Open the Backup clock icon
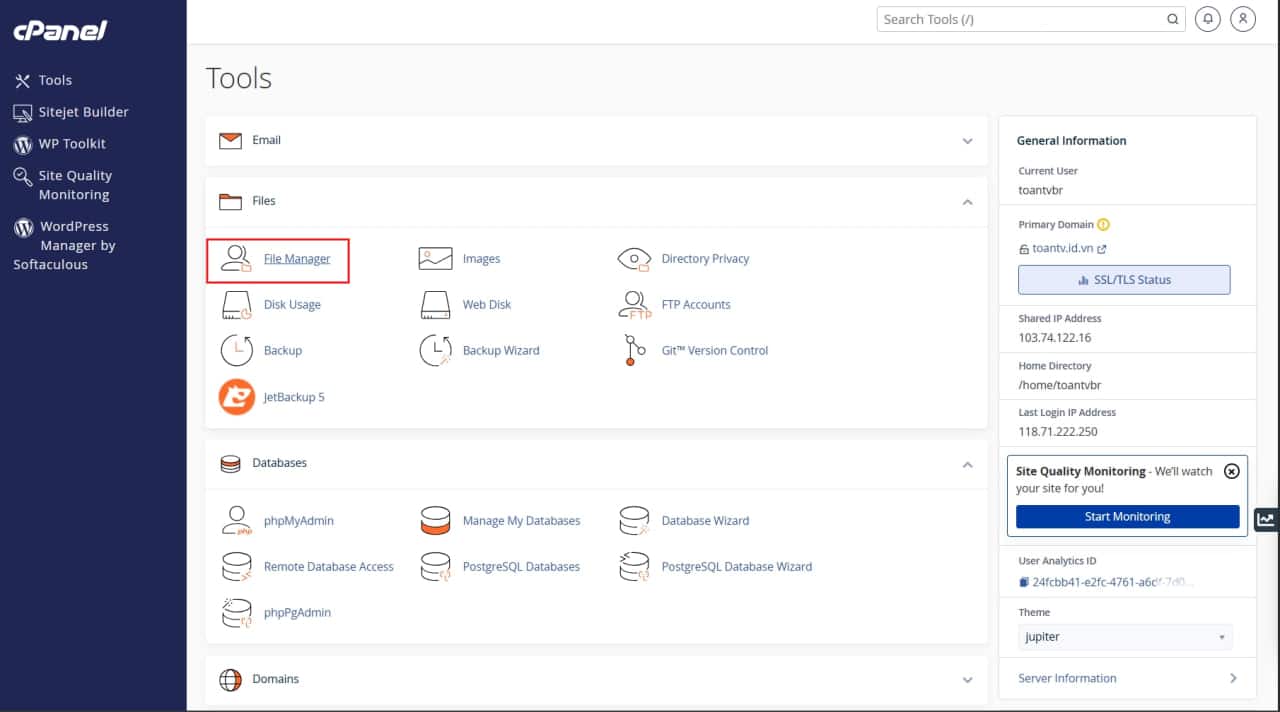 pos(236,351)
